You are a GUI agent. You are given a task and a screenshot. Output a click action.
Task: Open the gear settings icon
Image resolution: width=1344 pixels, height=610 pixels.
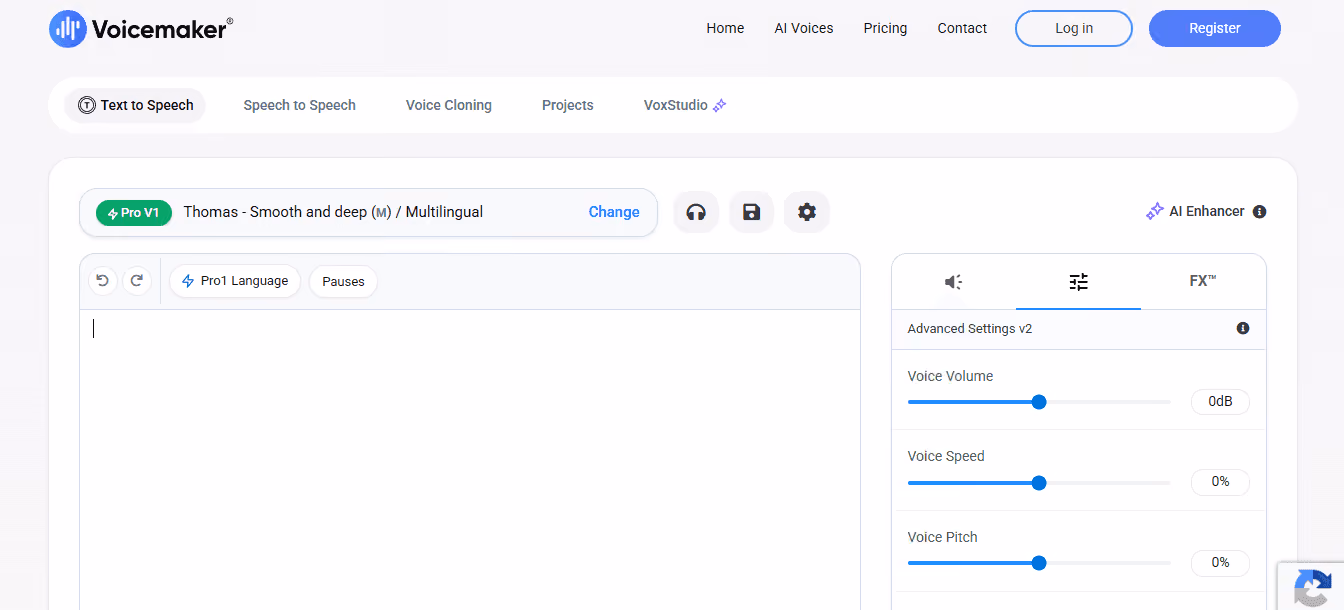(x=807, y=212)
